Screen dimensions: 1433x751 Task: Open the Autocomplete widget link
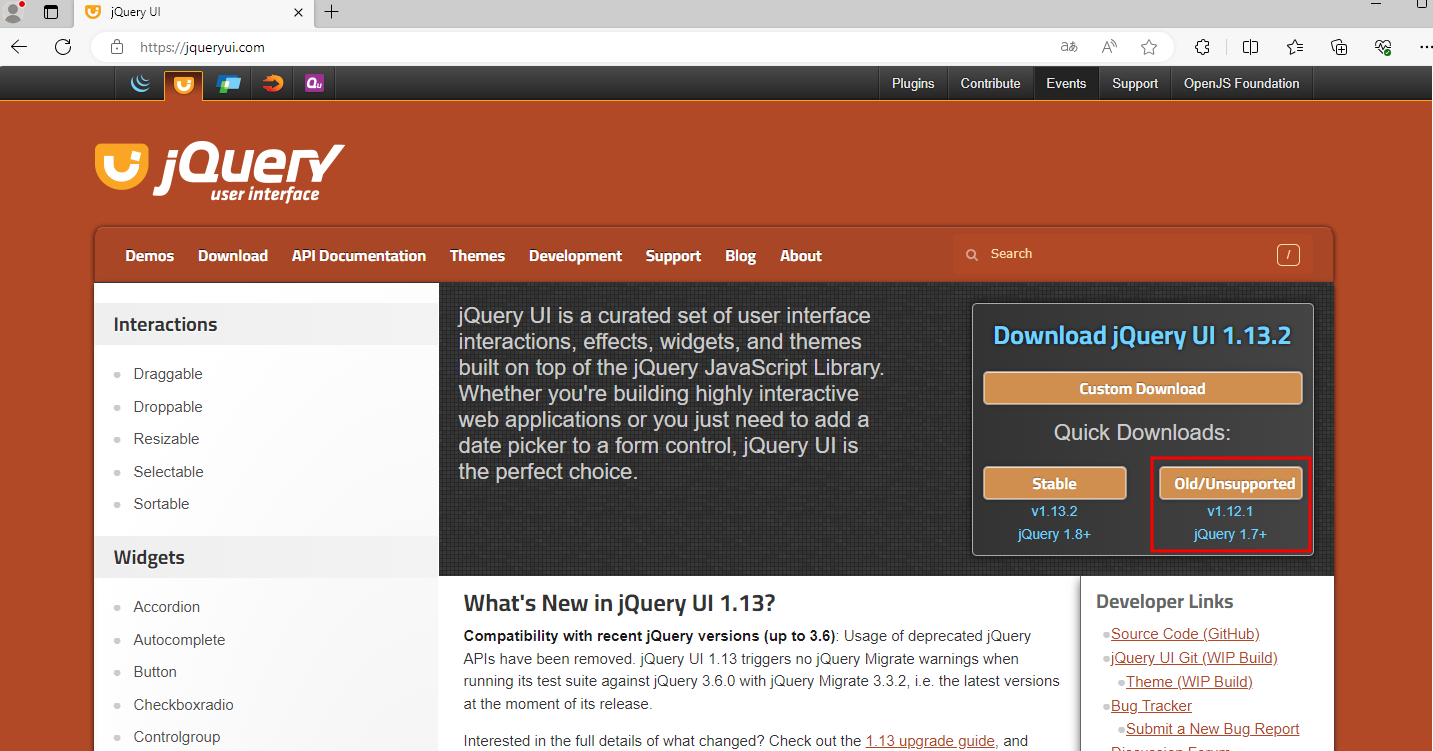coord(179,640)
